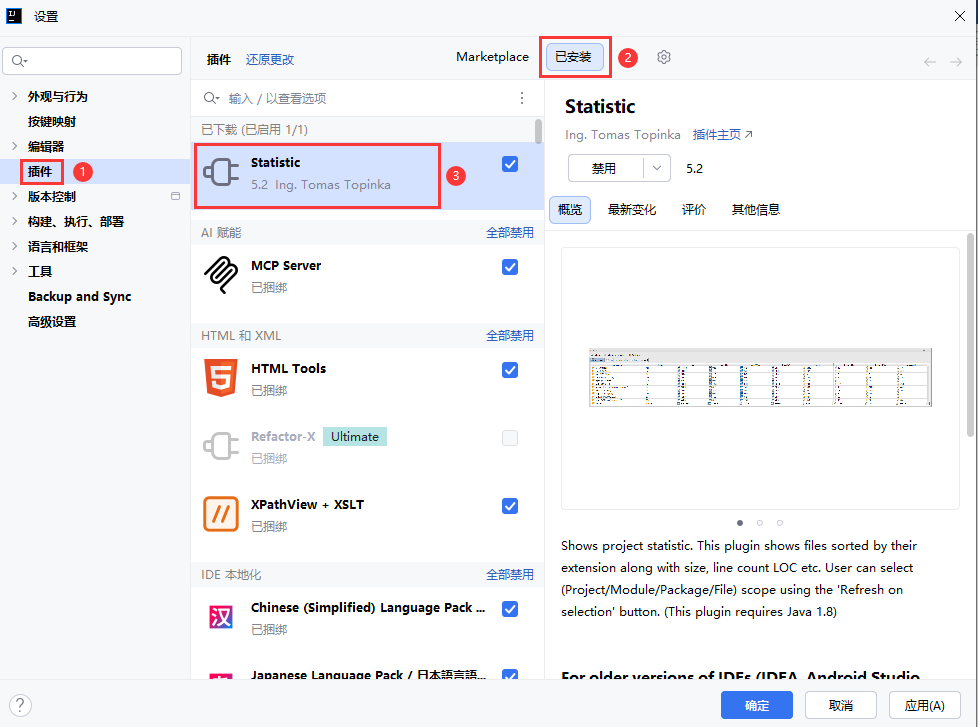Click the plugin settings gear icon

pos(664,57)
